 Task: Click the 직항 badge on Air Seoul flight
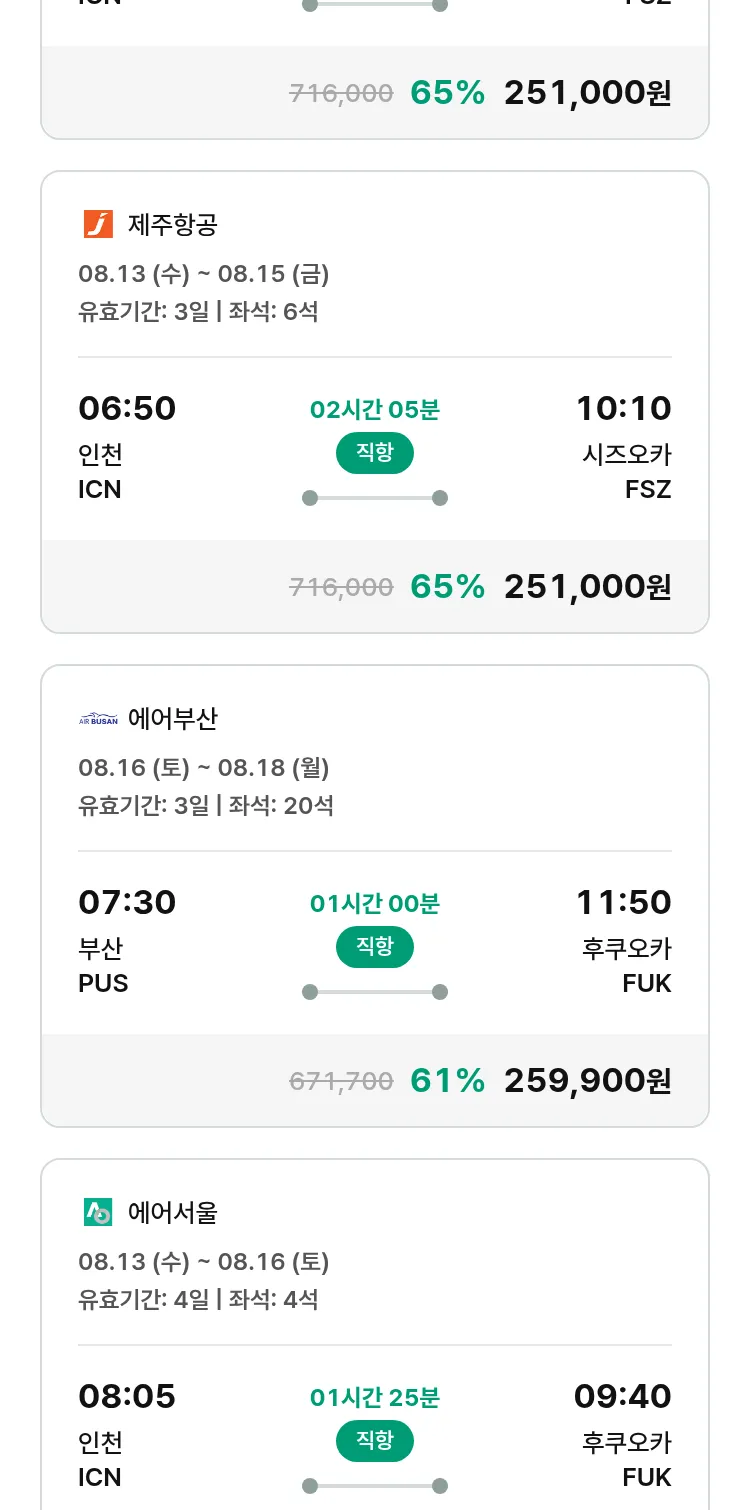[x=375, y=1441]
